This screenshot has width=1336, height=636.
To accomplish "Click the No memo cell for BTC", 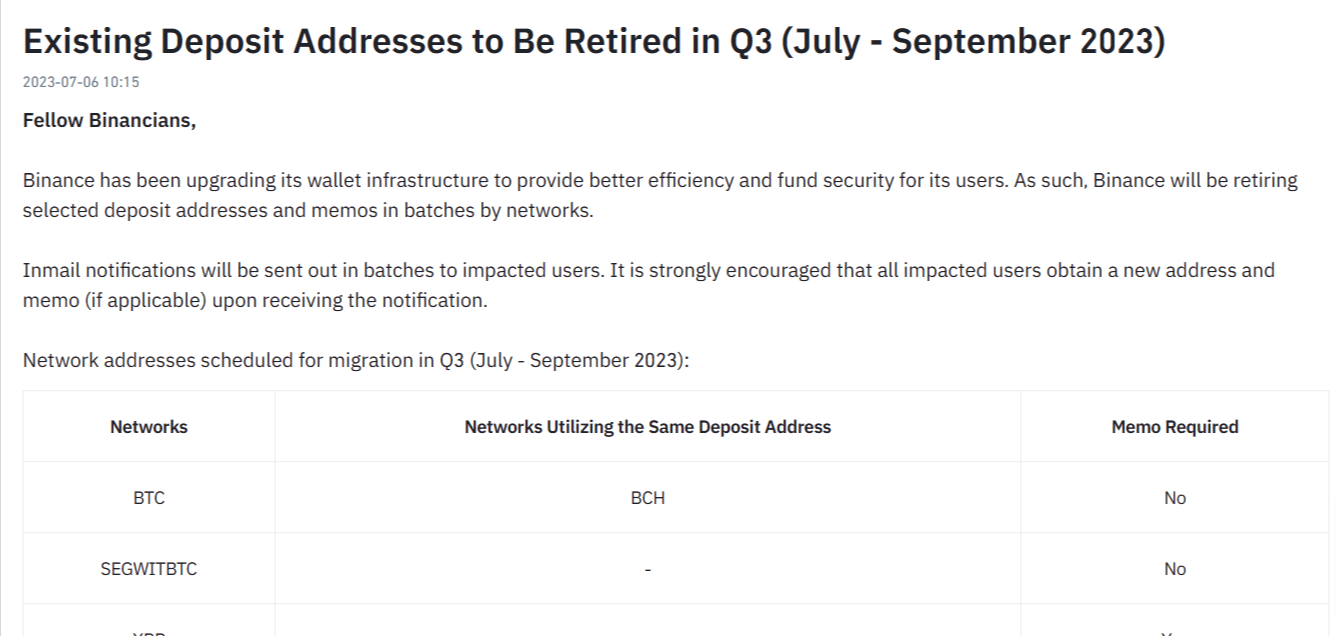I will (x=1175, y=498).
